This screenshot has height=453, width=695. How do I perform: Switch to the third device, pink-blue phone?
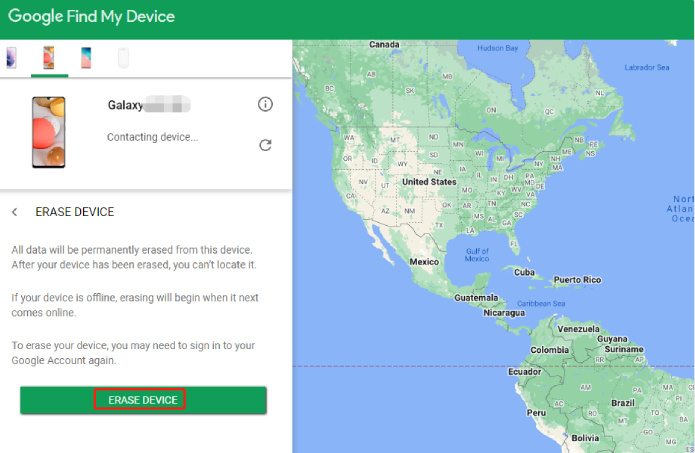(86, 58)
